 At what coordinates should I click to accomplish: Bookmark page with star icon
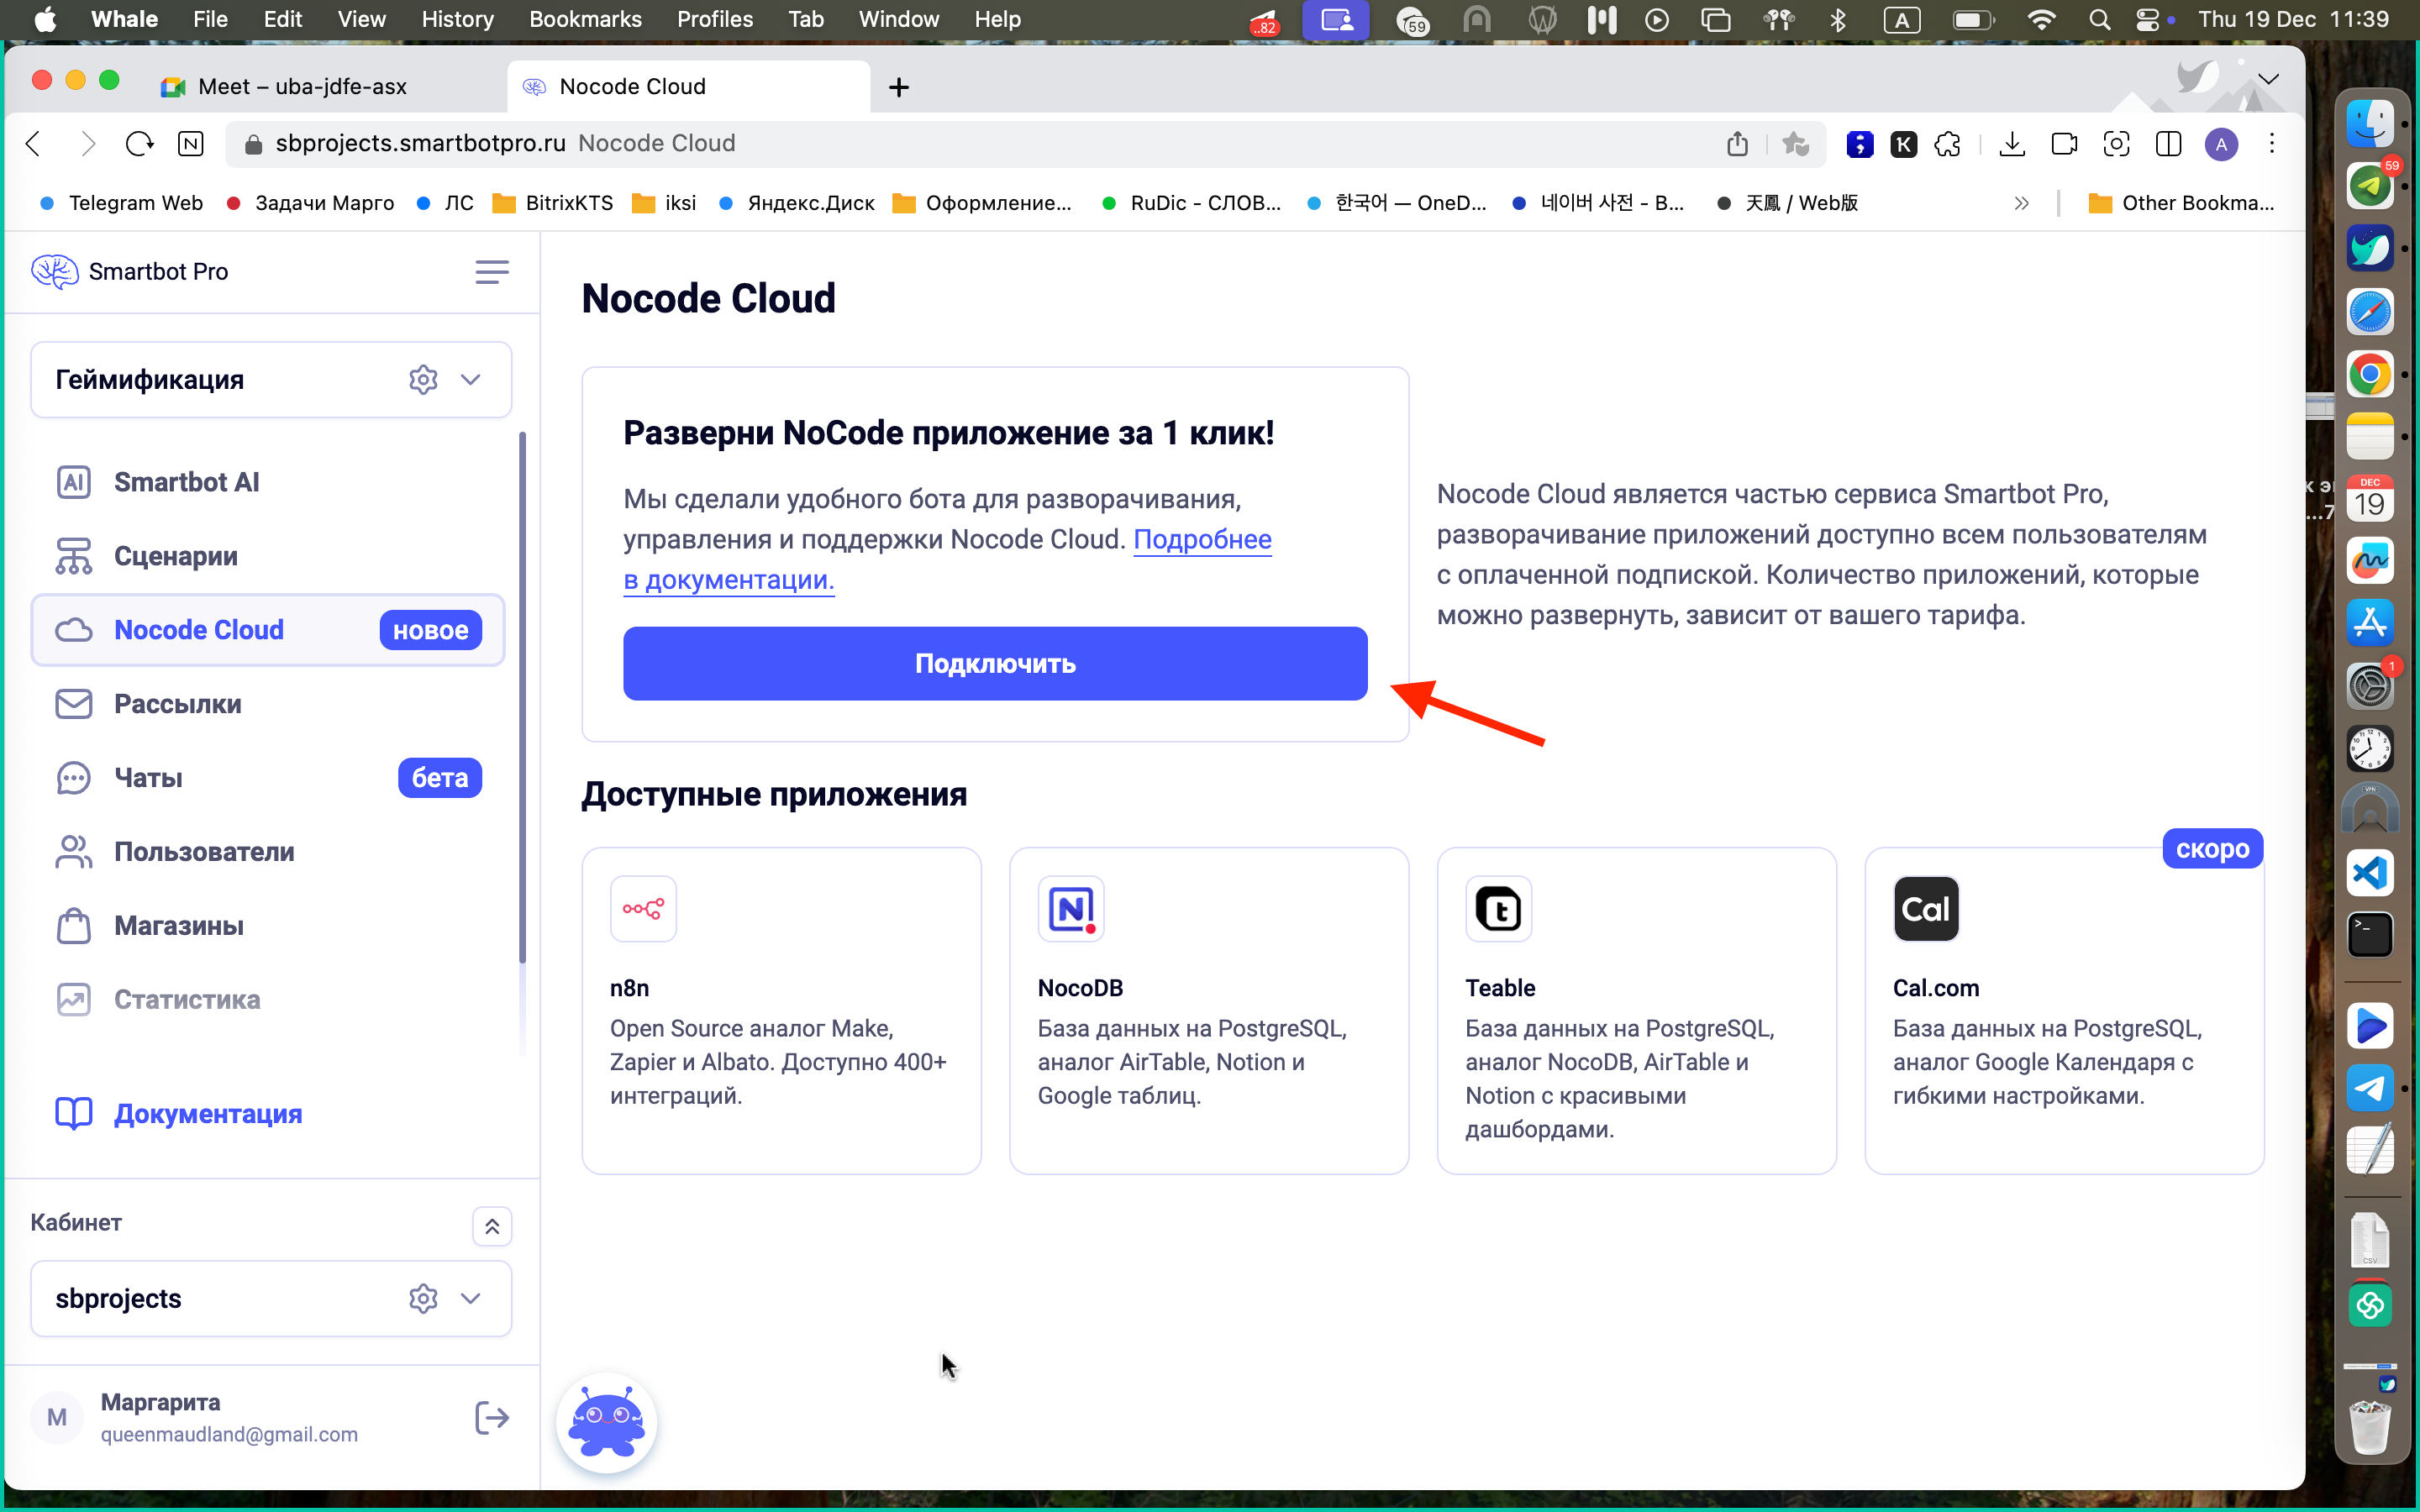[1796, 144]
